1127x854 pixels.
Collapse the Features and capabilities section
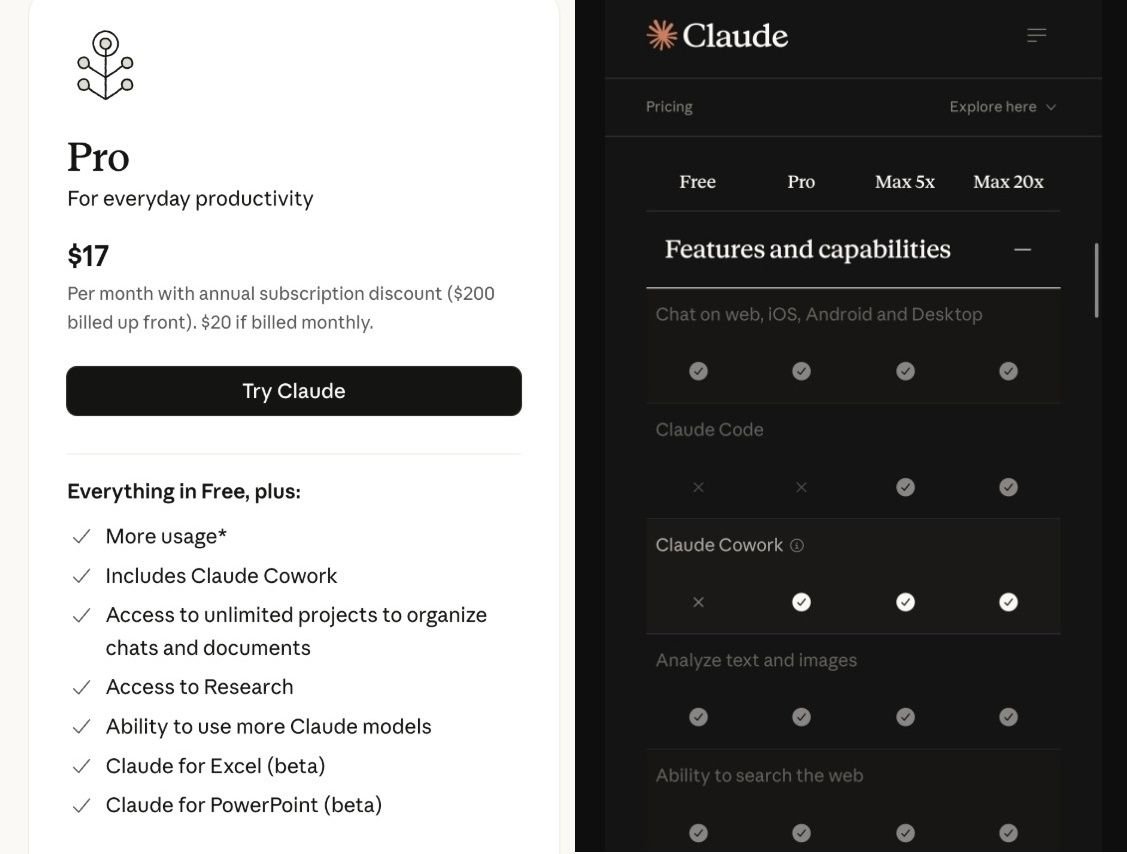click(1022, 249)
